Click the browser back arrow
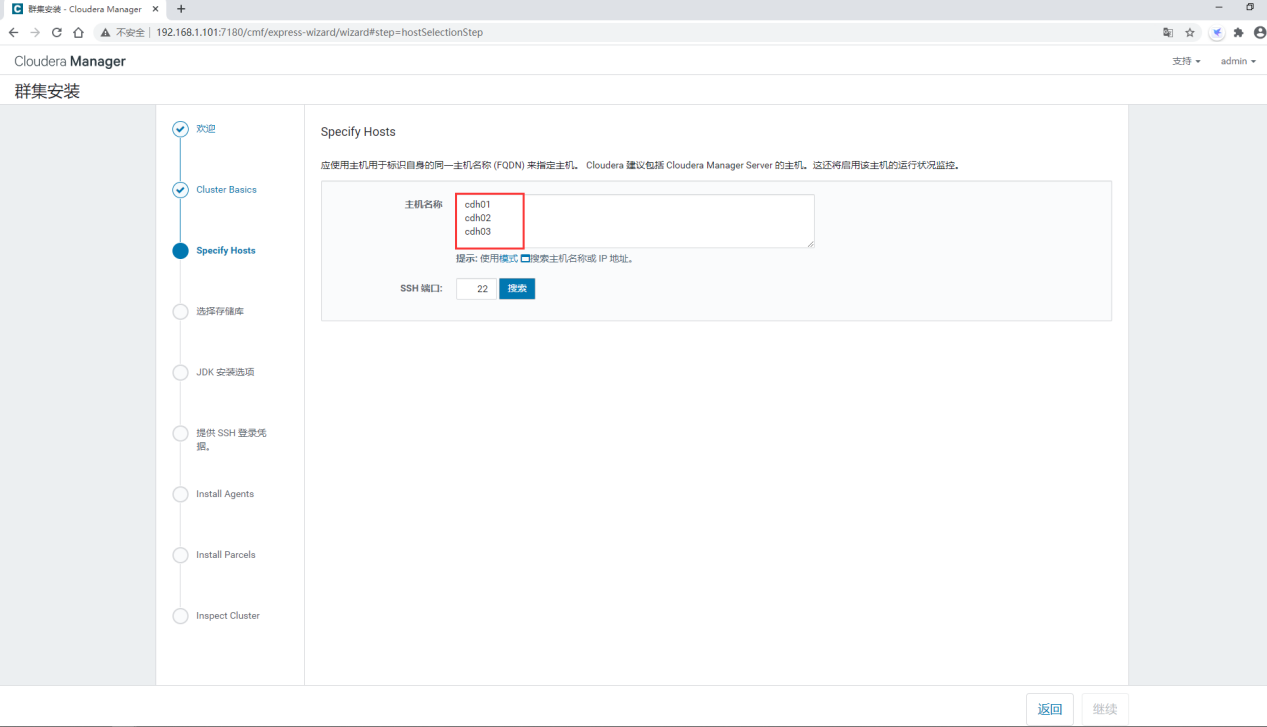 [13, 32]
